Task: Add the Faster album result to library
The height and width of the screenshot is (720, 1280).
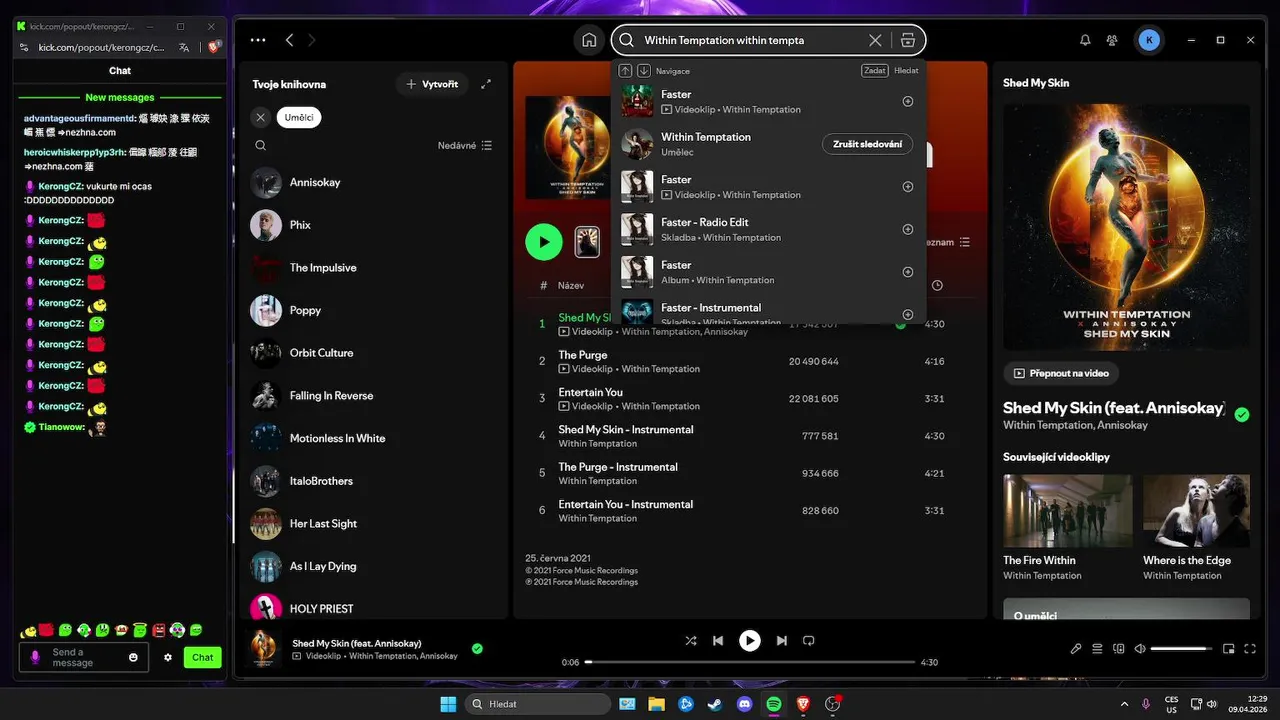Action: (908, 272)
